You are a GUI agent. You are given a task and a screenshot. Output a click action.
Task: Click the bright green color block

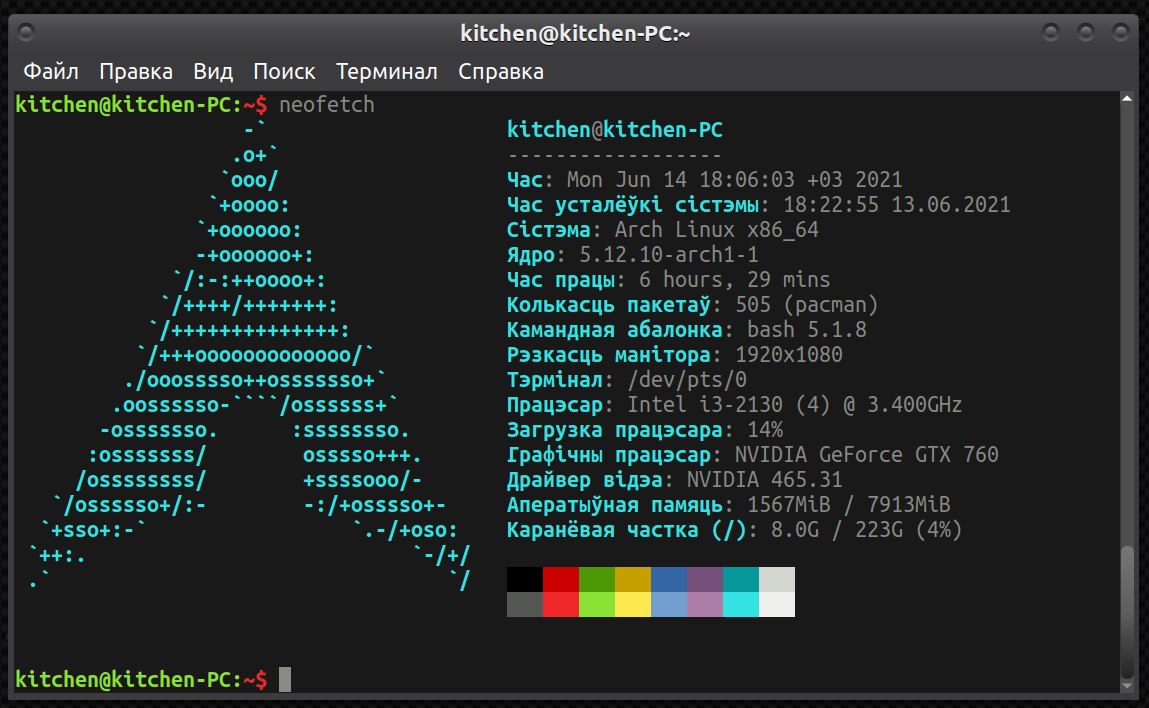tap(596, 605)
